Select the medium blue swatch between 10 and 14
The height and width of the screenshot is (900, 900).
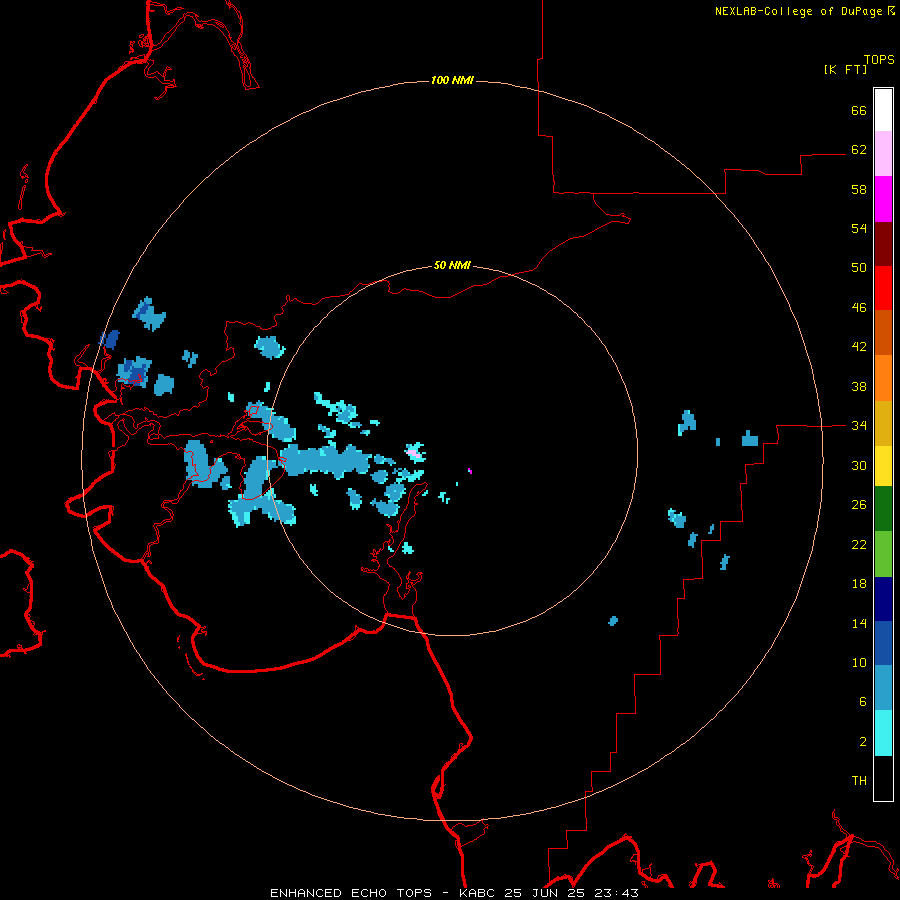pyautogui.click(x=883, y=643)
